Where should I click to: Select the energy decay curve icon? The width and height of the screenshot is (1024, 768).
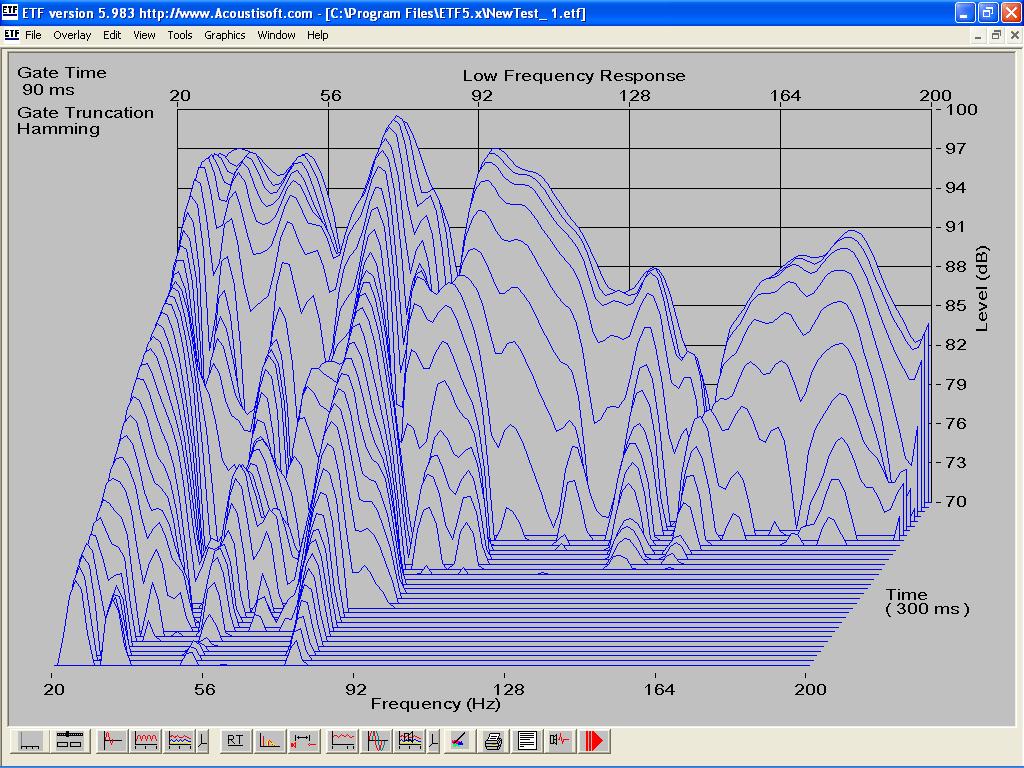tap(269, 741)
